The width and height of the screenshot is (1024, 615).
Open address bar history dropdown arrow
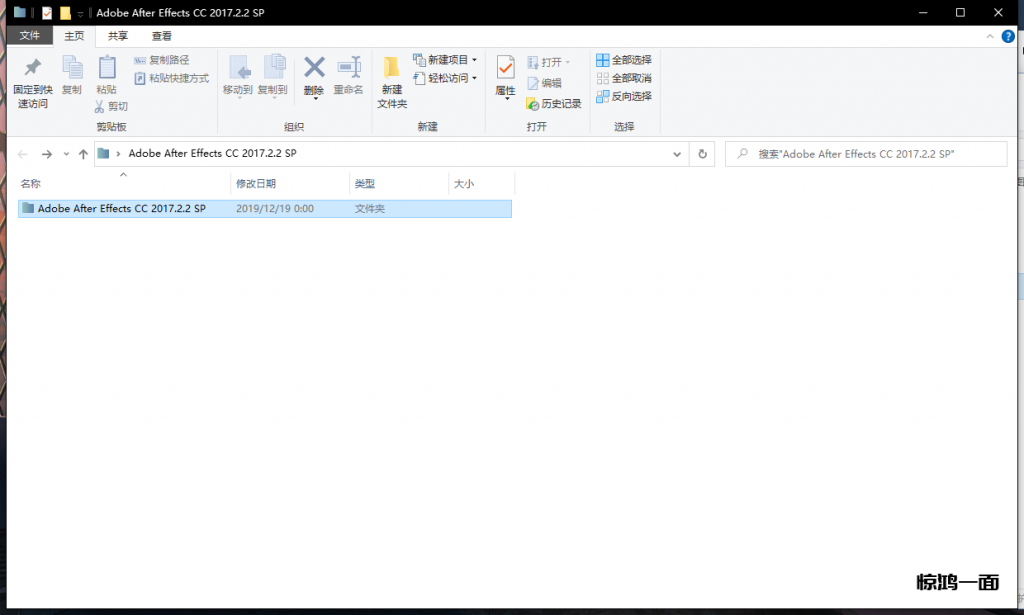pyautogui.click(x=677, y=154)
